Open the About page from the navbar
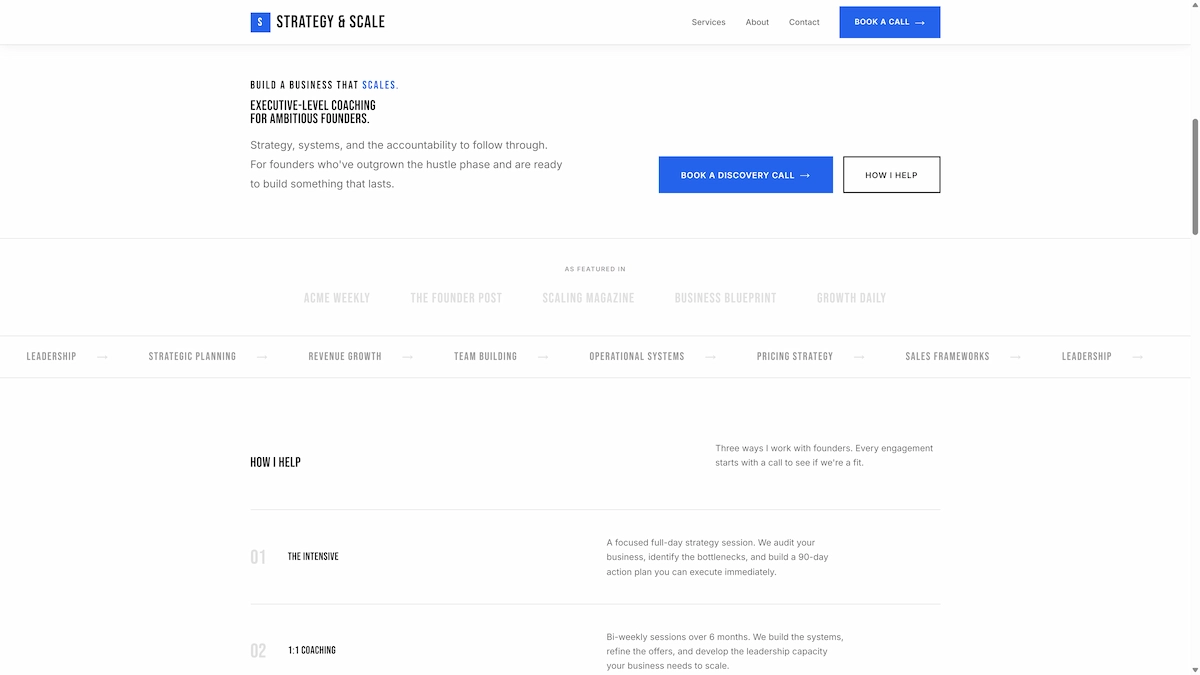This screenshot has width=1200, height=675. coord(757,22)
